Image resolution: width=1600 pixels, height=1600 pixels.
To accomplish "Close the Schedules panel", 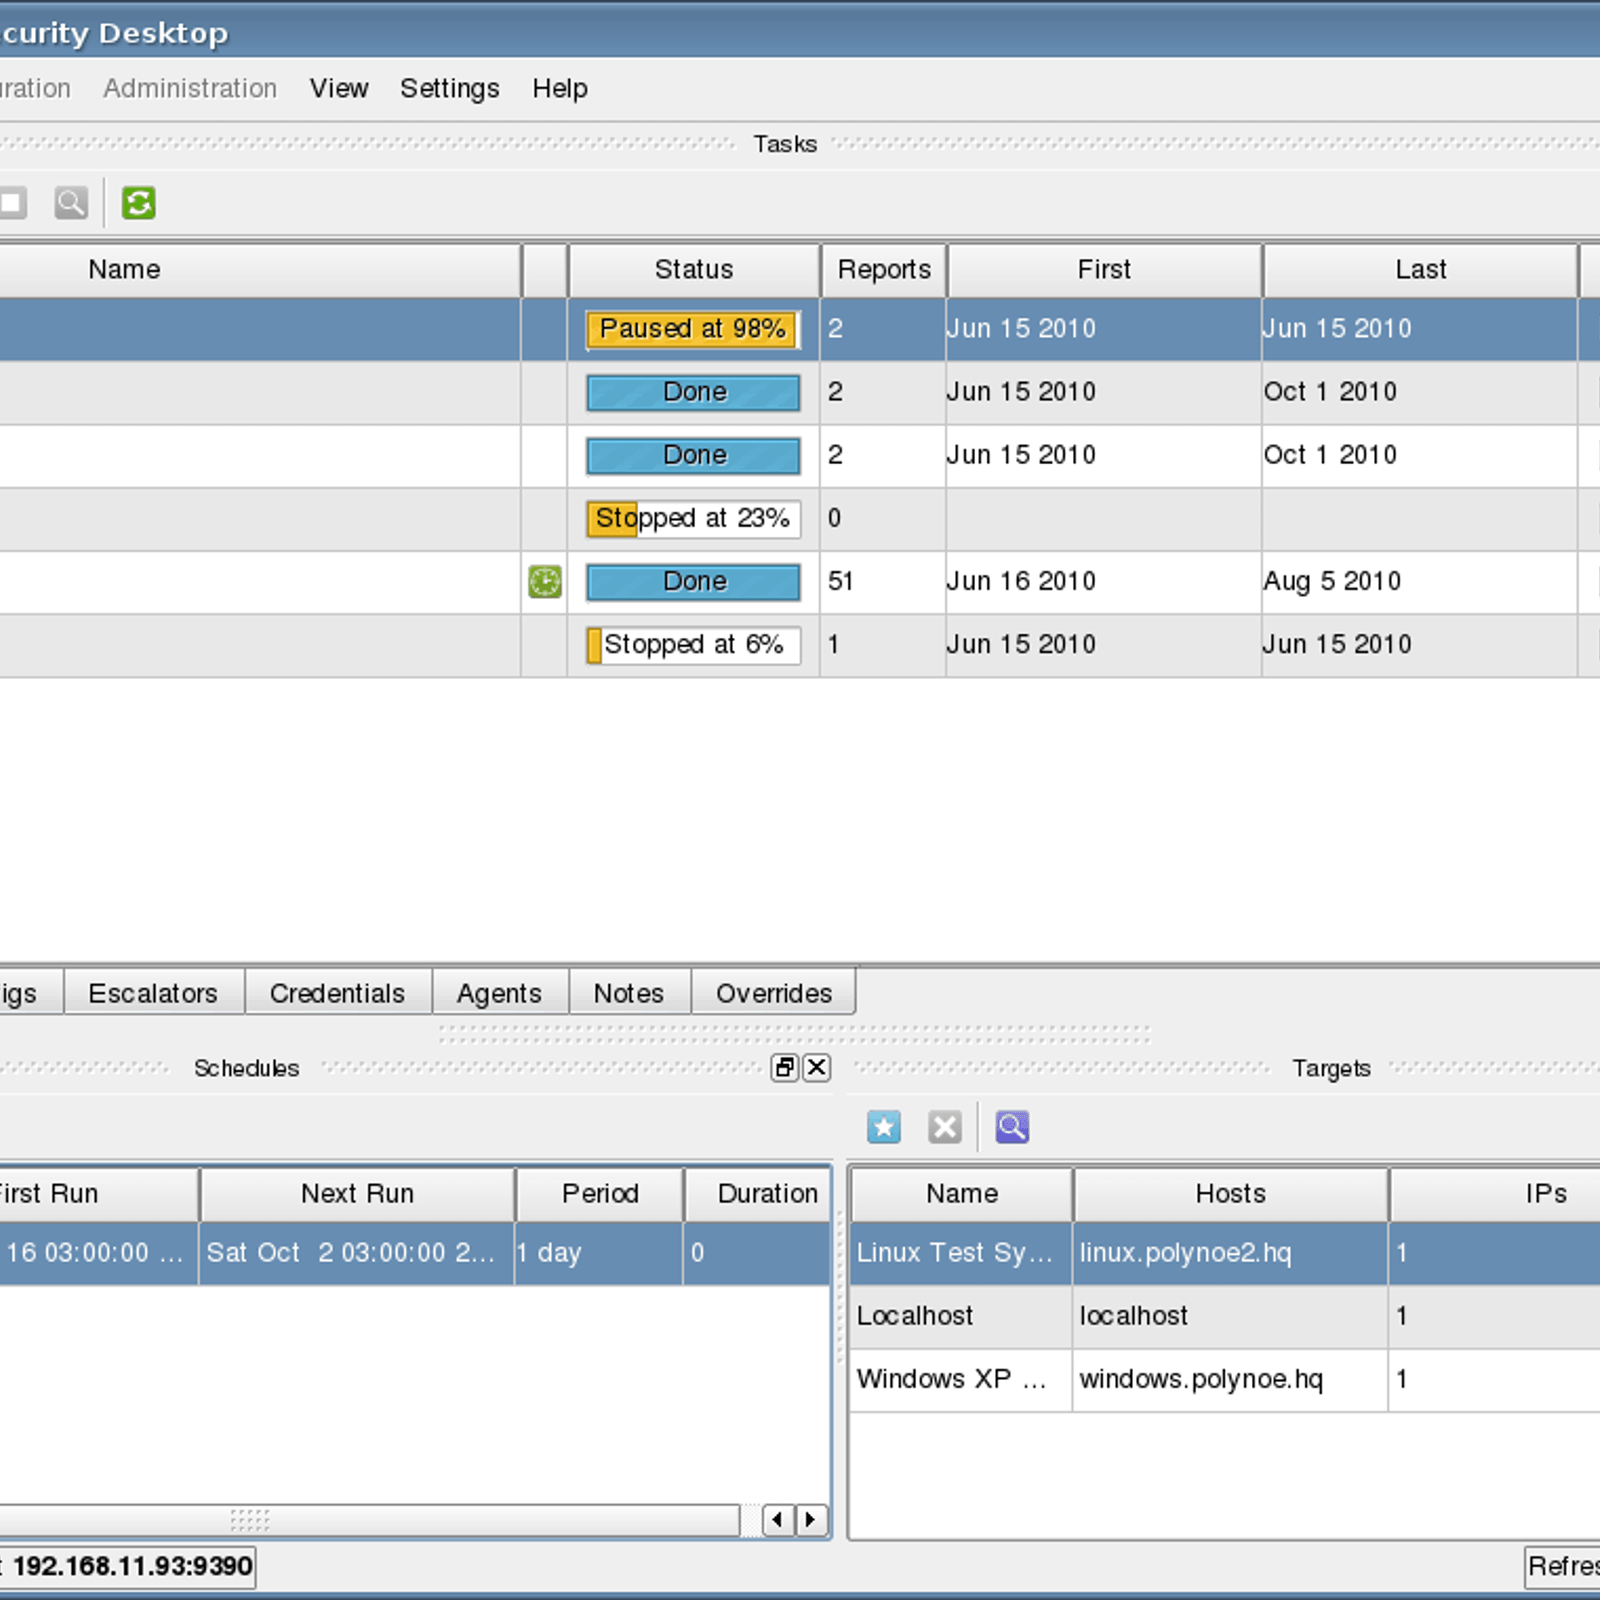I will coord(817,1068).
